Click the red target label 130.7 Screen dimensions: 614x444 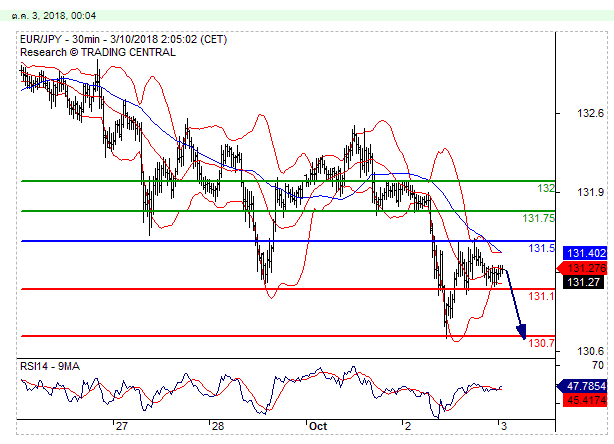coord(542,343)
